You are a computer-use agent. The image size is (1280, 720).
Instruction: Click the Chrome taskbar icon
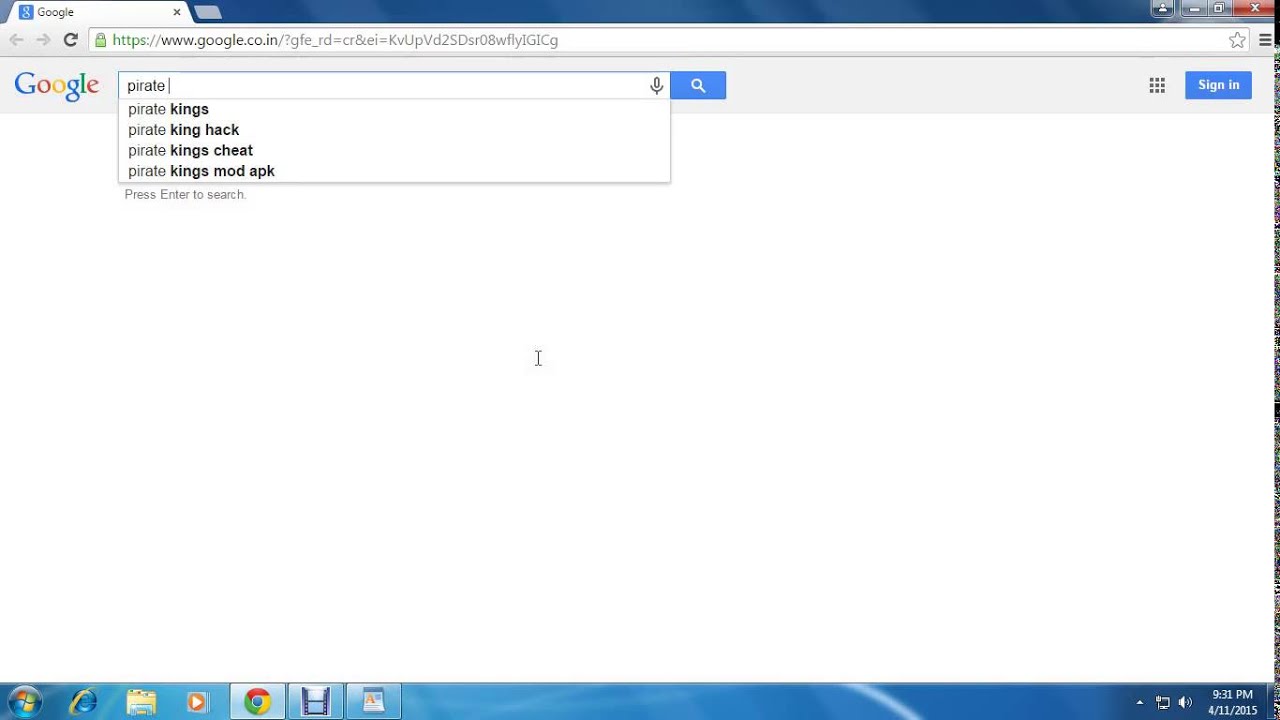click(x=257, y=702)
